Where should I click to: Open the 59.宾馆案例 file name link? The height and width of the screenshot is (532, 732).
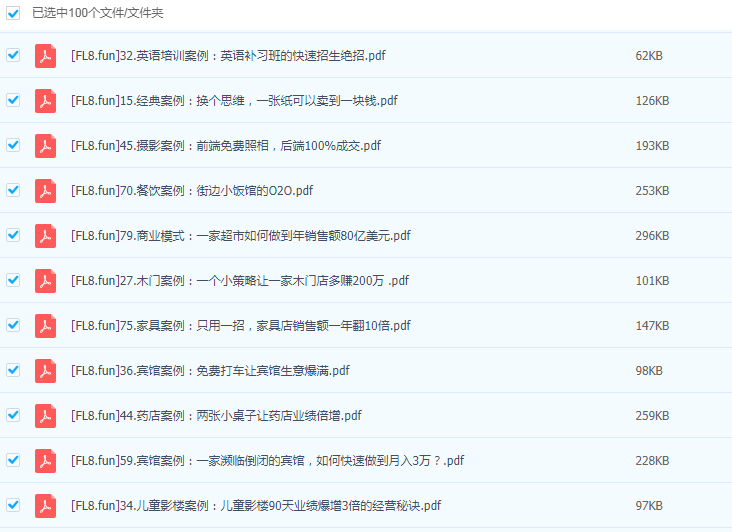pyautogui.click(x=267, y=461)
